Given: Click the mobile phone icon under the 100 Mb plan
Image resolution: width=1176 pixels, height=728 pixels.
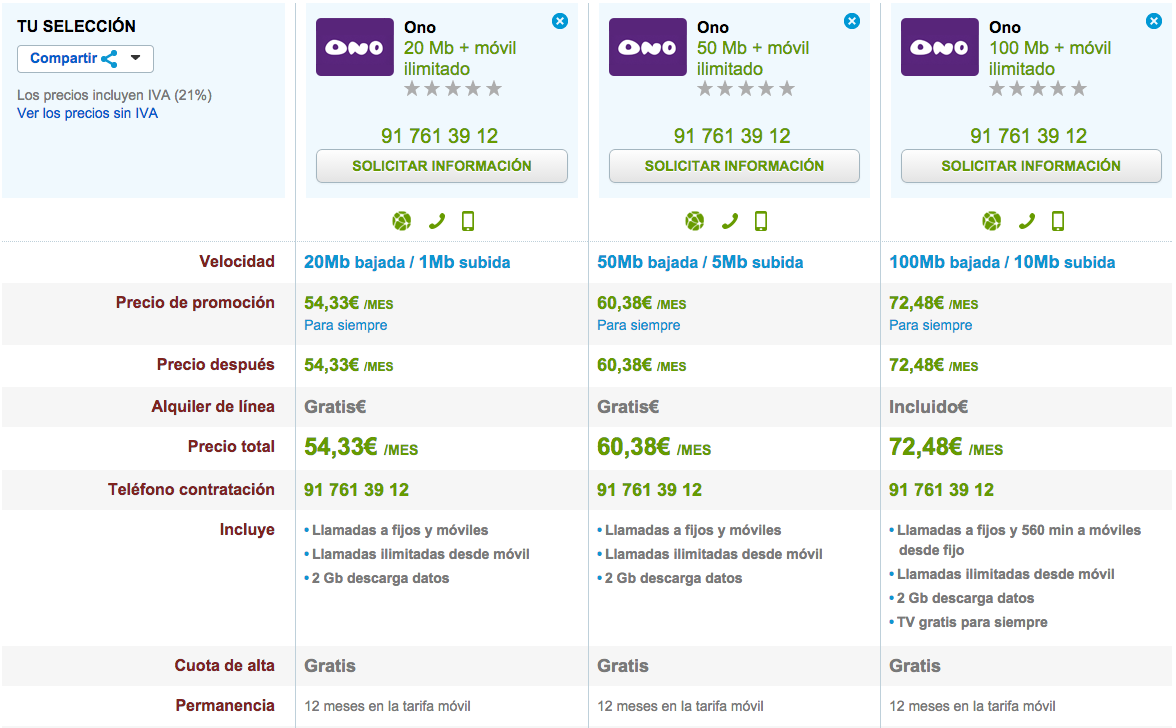Looking at the screenshot, I should click(x=1058, y=221).
